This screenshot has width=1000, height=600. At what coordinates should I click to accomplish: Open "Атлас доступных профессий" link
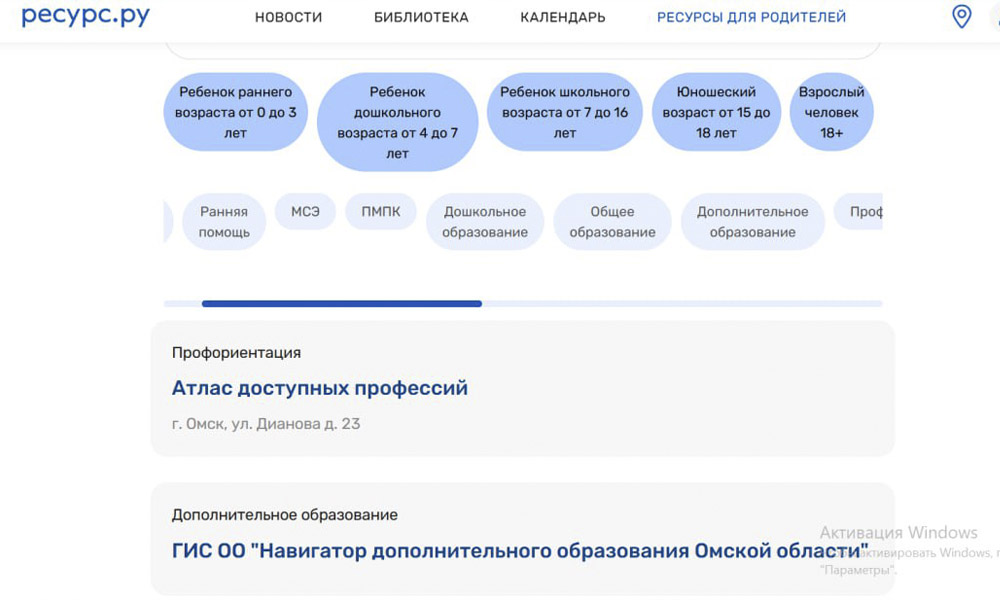318,389
